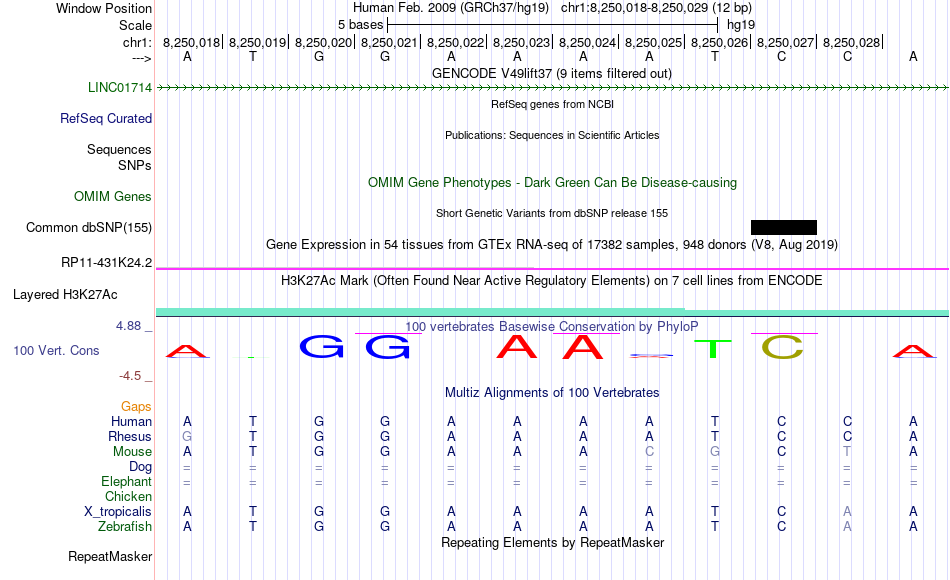
Task: Click the Chicken species row label
Action: (128, 496)
